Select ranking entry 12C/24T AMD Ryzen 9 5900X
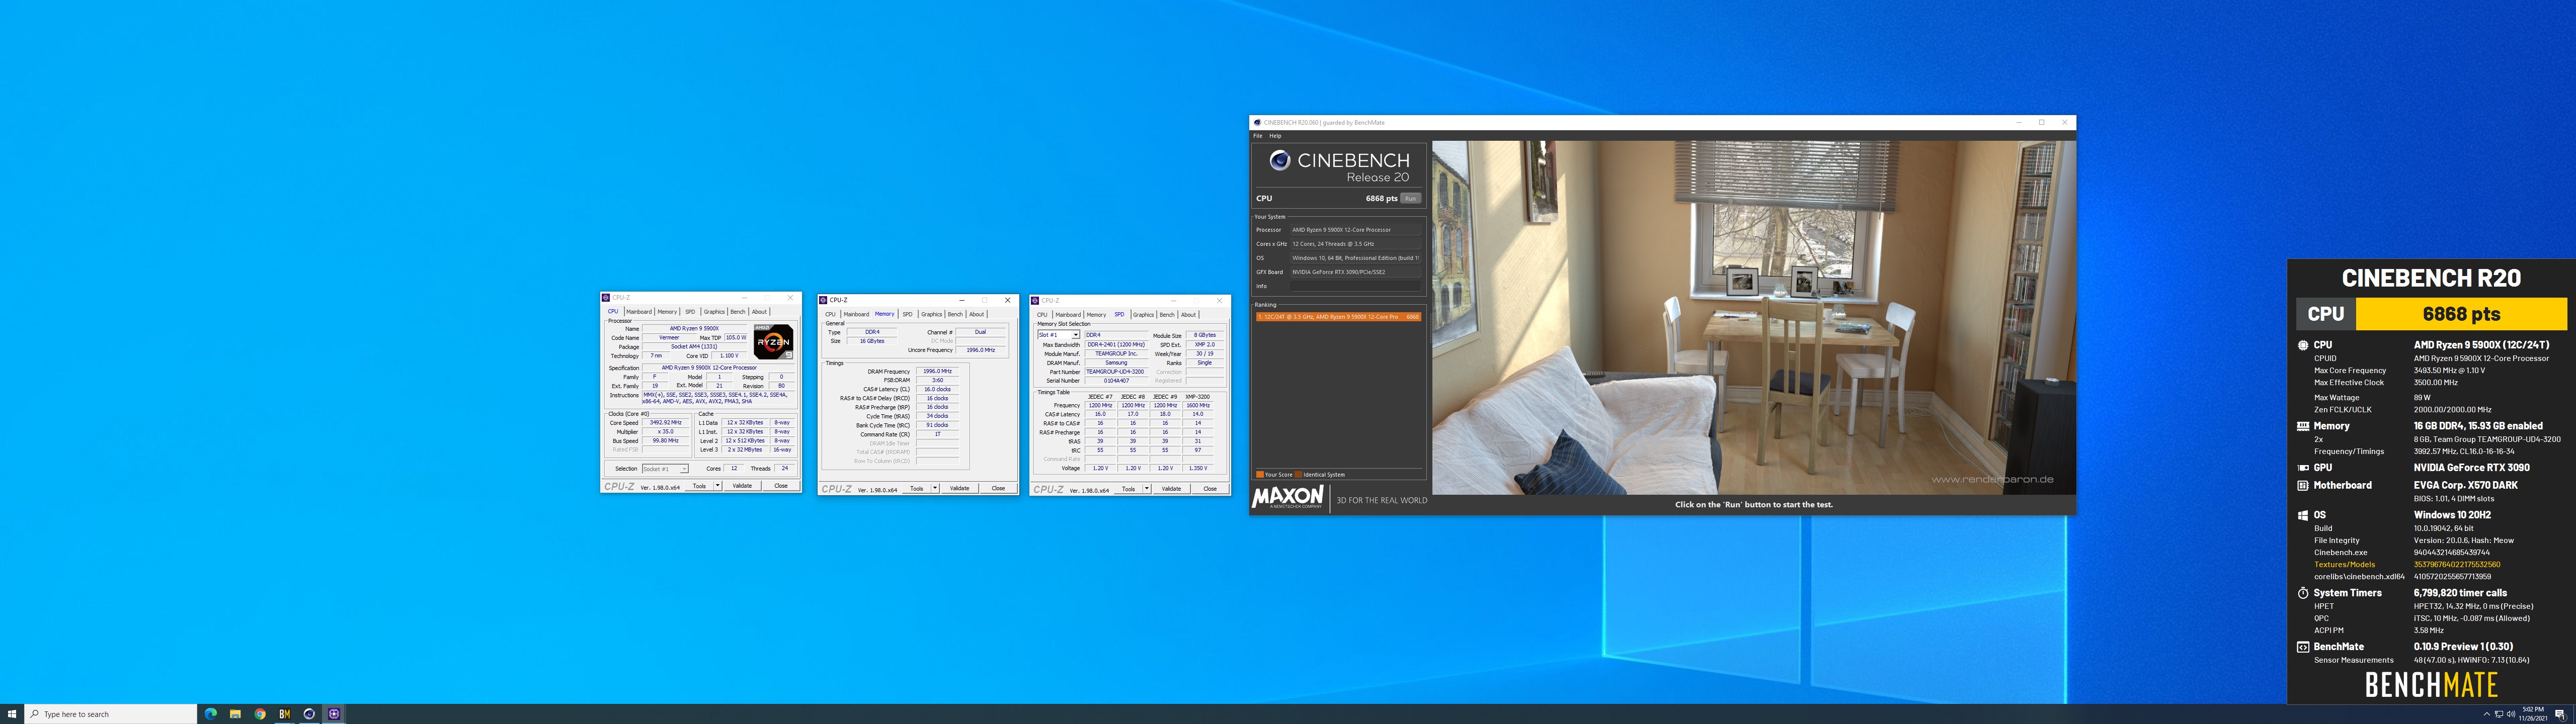 [1338, 317]
